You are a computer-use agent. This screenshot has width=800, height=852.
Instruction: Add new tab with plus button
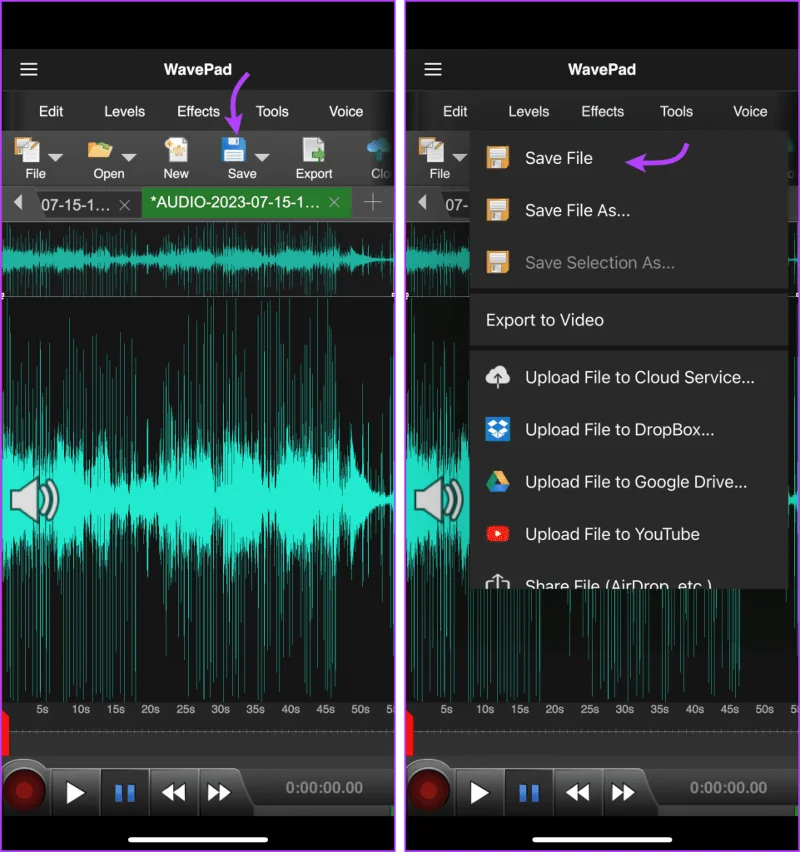click(x=373, y=202)
